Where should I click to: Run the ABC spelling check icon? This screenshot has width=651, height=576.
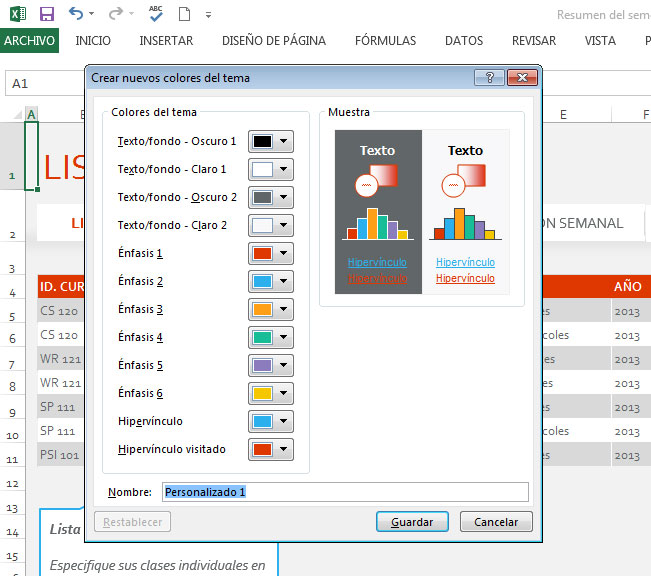[x=156, y=14]
